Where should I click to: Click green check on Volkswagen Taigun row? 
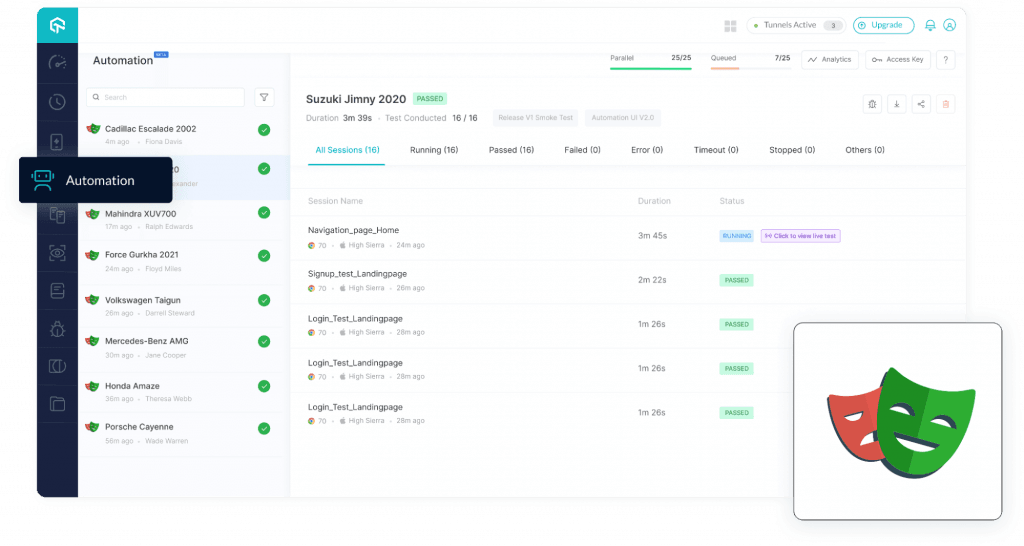264,300
